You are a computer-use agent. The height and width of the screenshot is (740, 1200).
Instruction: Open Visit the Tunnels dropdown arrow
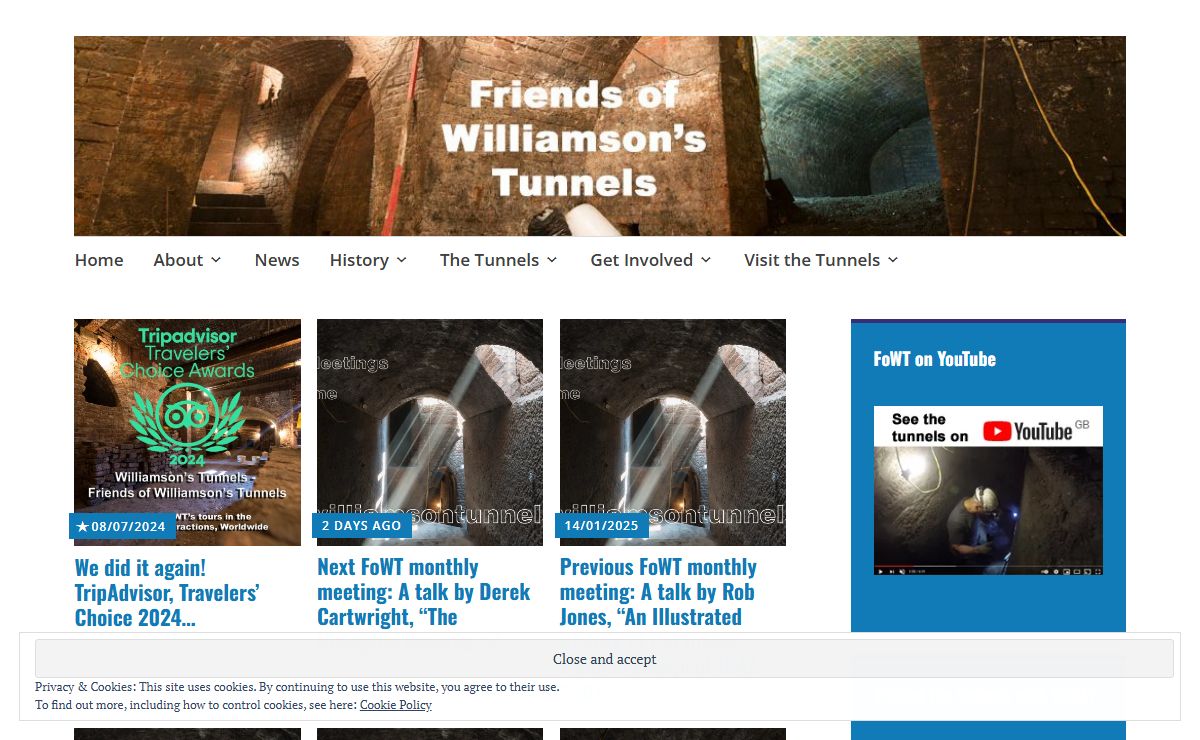click(x=892, y=260)
